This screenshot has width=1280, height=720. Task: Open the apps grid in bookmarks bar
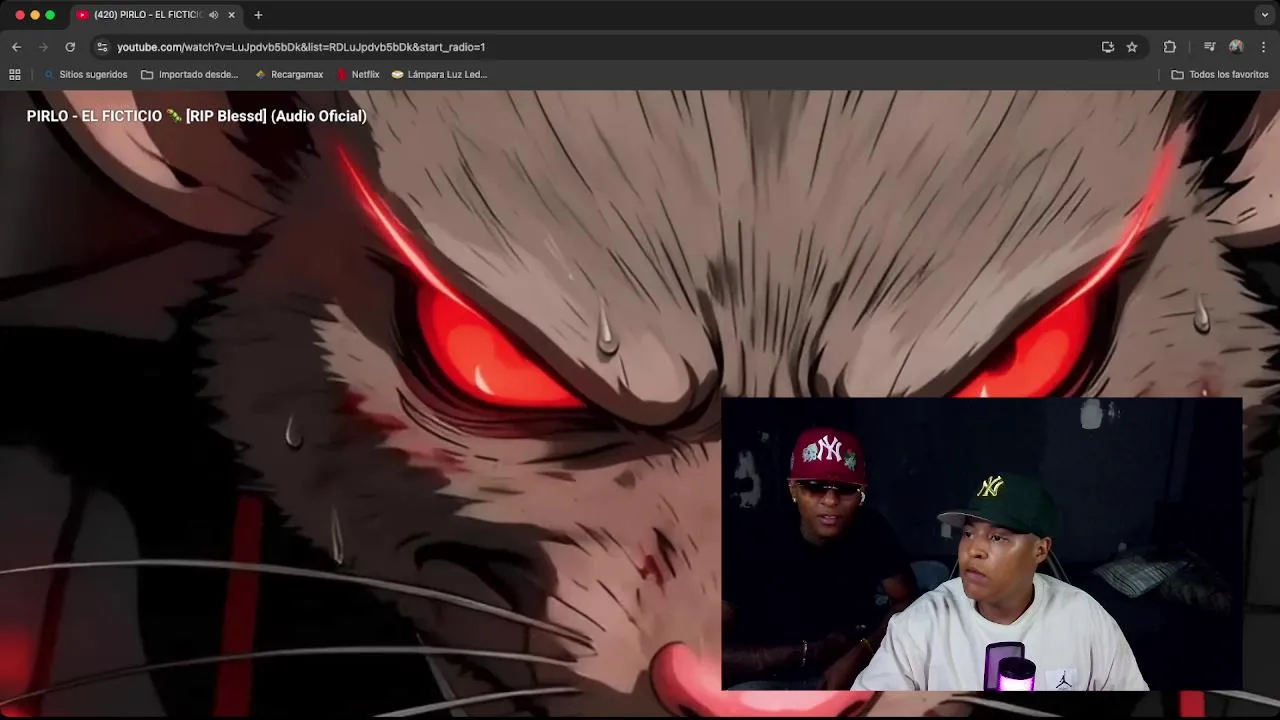[15, 74]
